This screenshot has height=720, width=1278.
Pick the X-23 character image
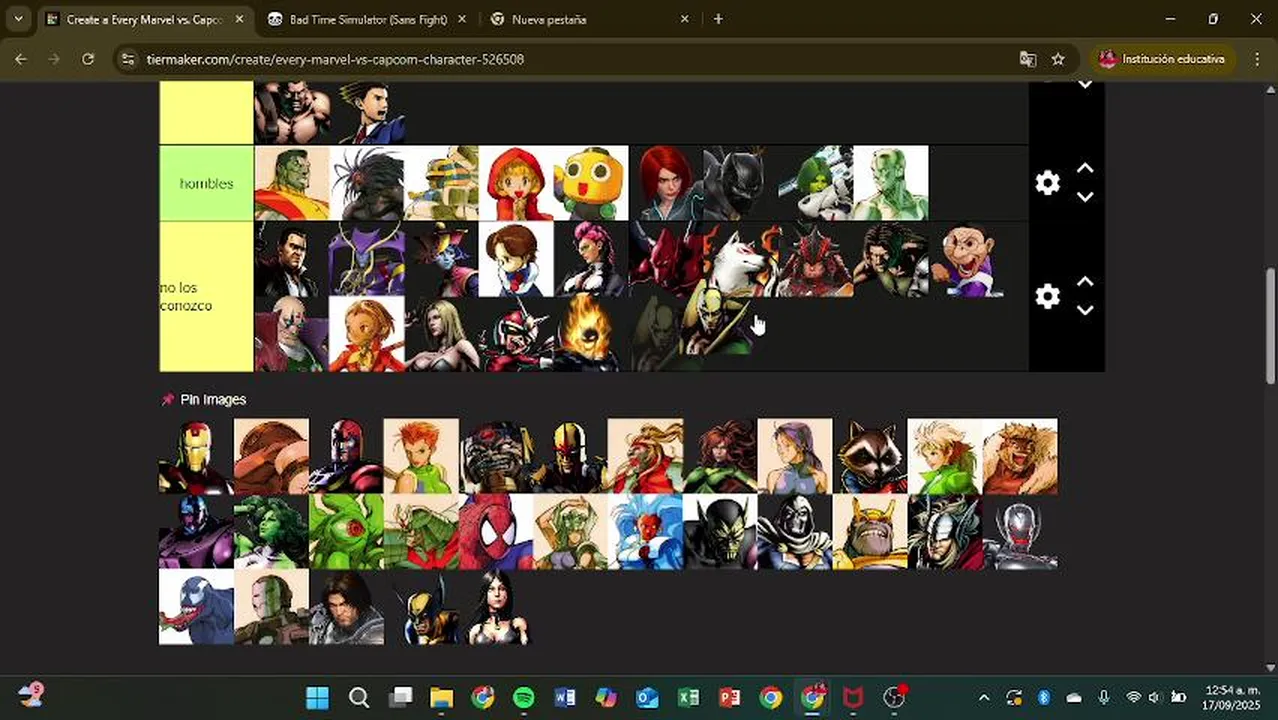point(496,606)
